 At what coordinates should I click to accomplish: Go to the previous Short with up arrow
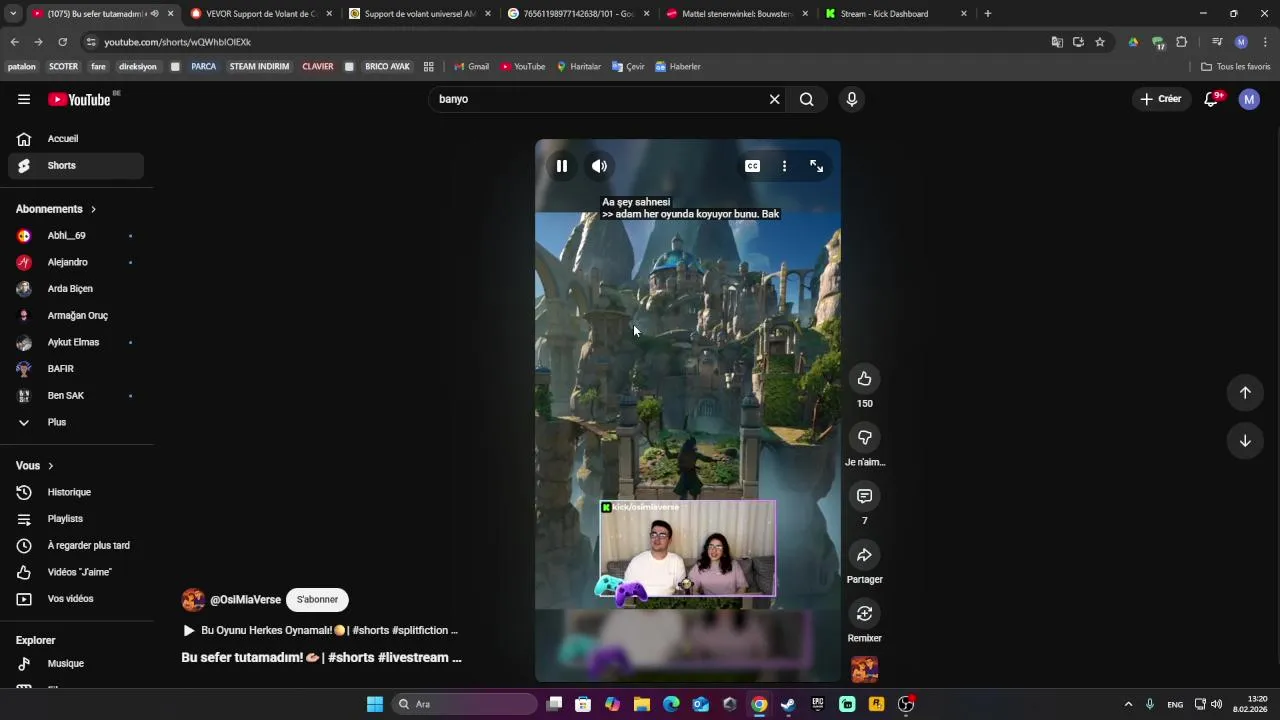coord(1245,393)
